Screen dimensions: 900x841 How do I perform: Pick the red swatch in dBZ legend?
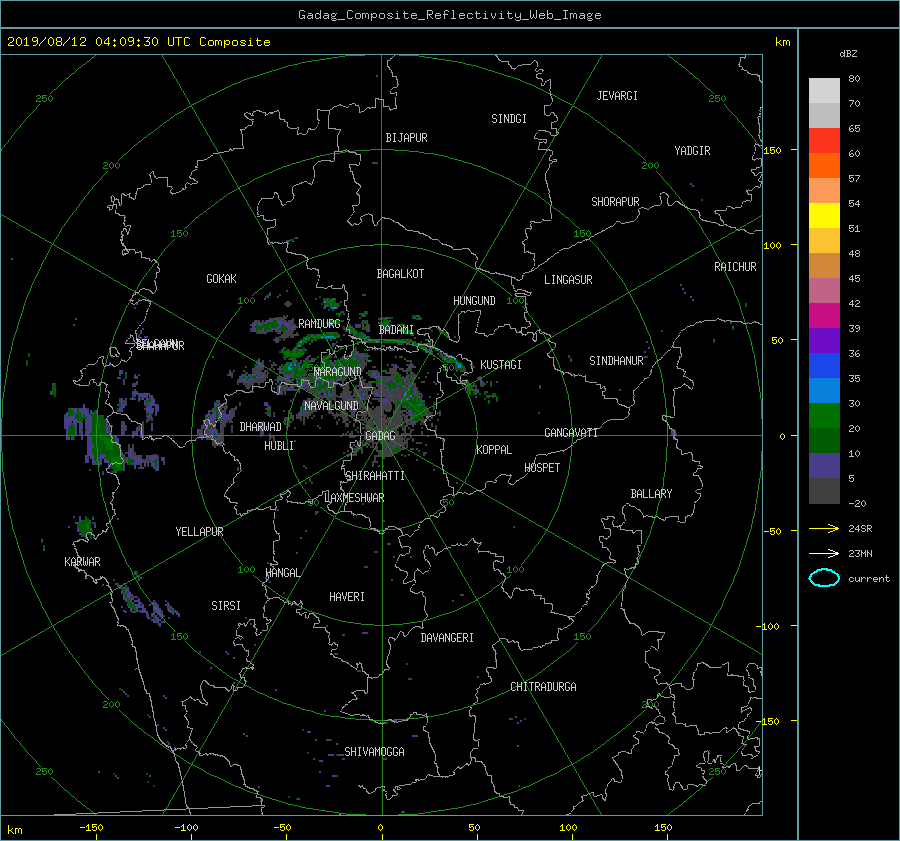824,141
